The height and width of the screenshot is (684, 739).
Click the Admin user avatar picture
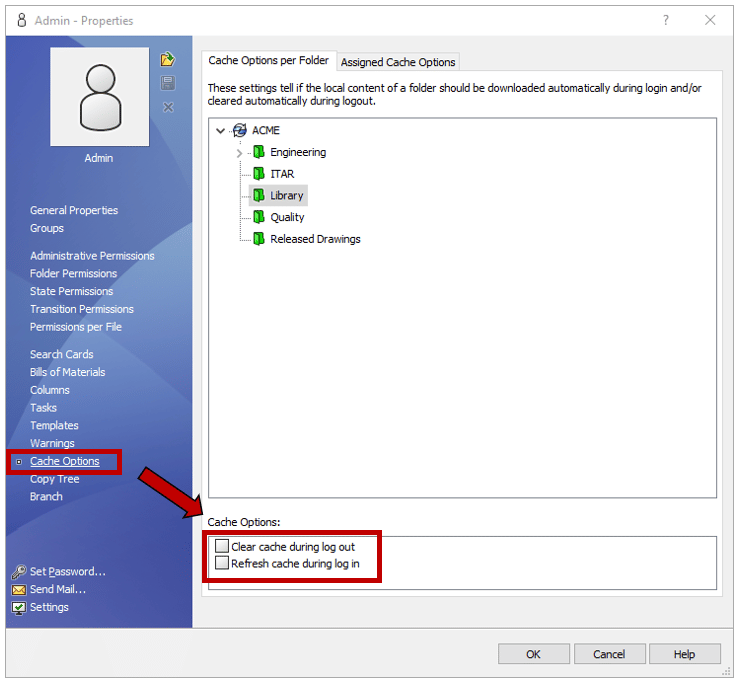pos(100,97)
